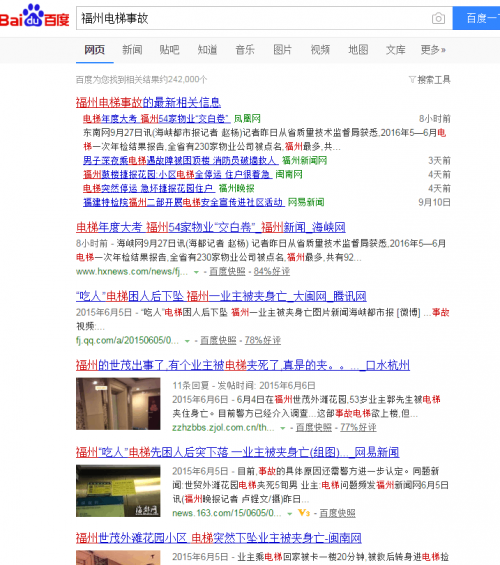Viewport: 500px width, 565px height.
Task: Click fj.qq.com green URL
Action: 127,341
